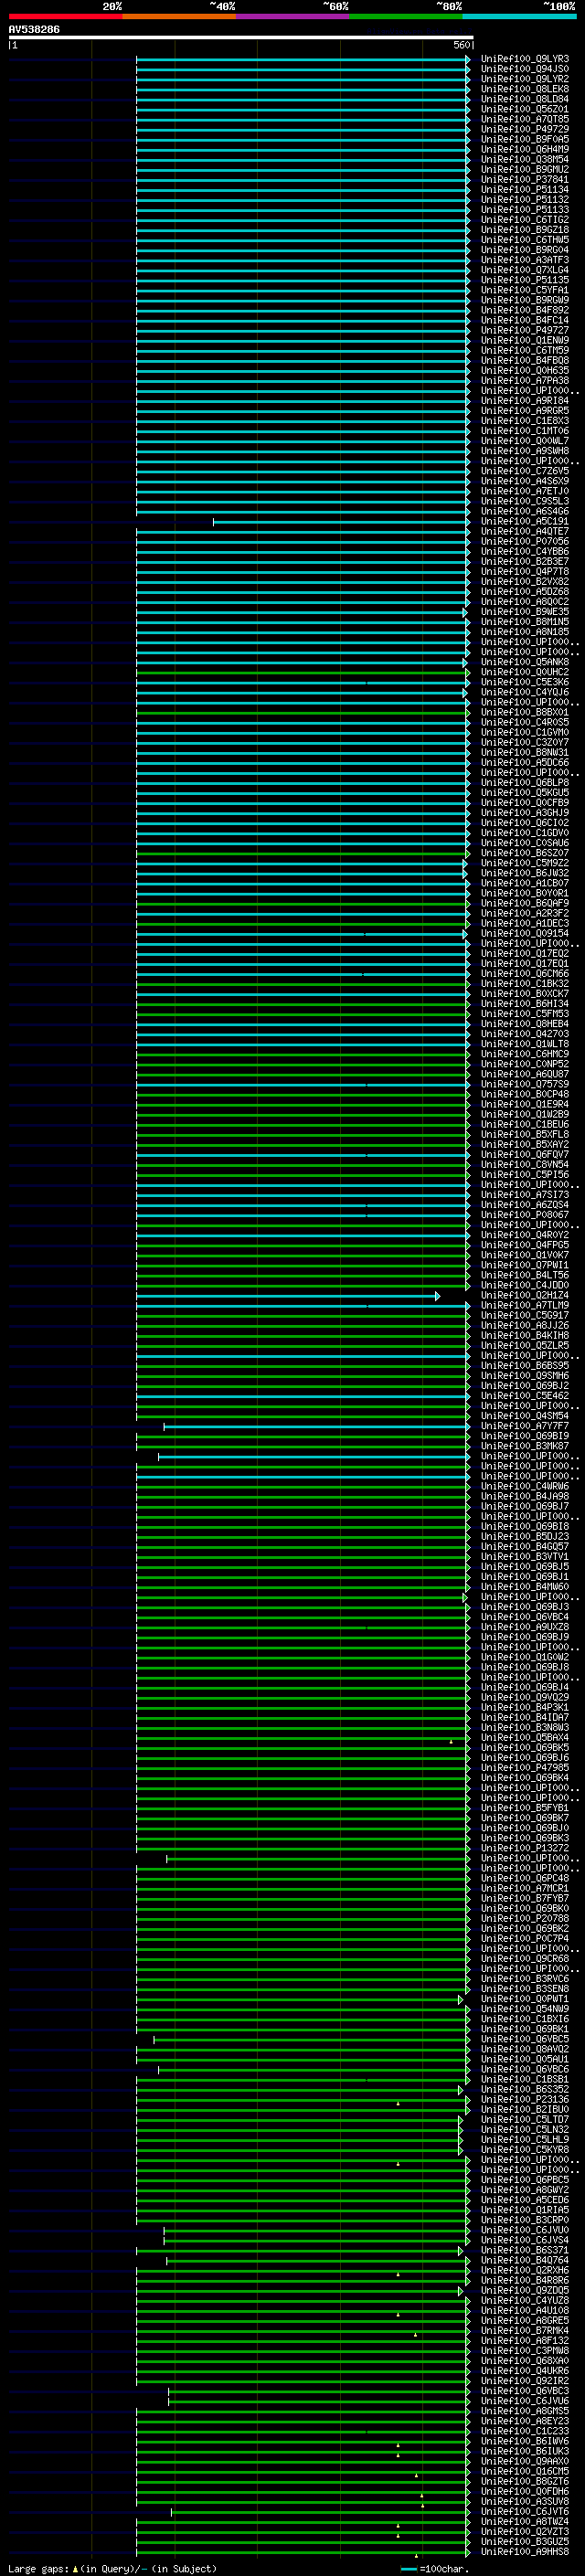
Task: Select the UniRef100_B4FC14 label
Action: pos(525,320)
